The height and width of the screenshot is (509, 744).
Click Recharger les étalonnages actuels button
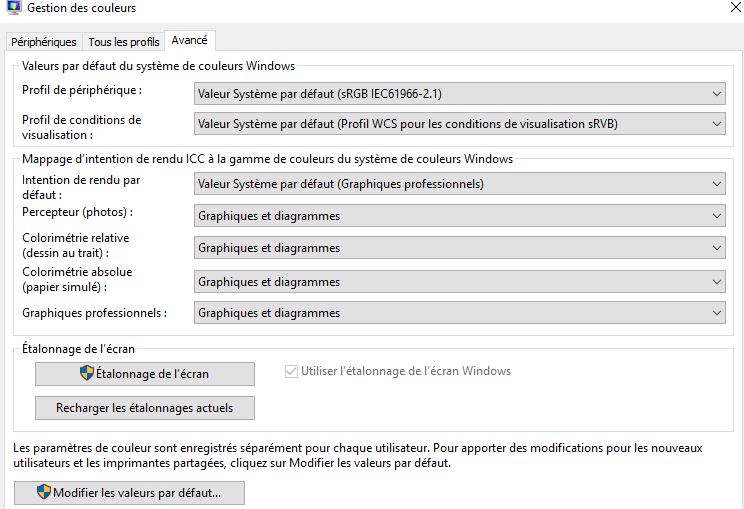click(144, 408)
